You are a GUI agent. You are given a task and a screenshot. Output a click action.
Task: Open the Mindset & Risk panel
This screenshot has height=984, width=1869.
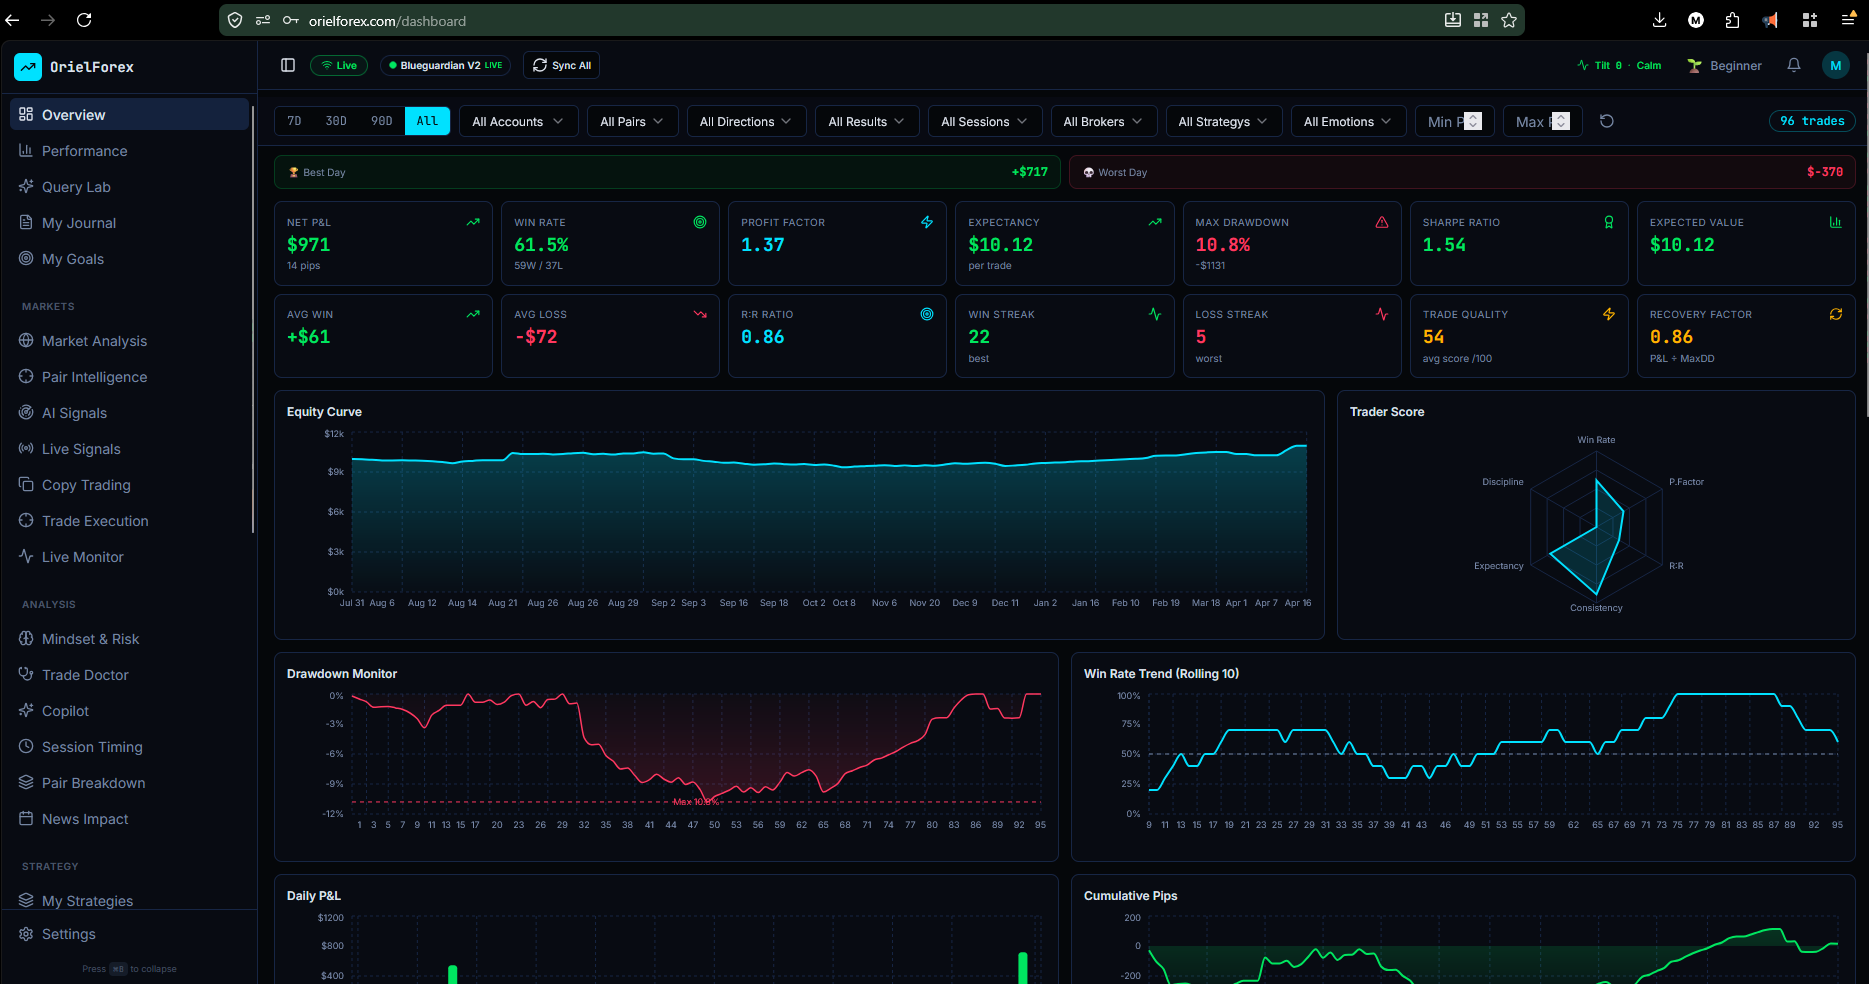tap(92, 638)
